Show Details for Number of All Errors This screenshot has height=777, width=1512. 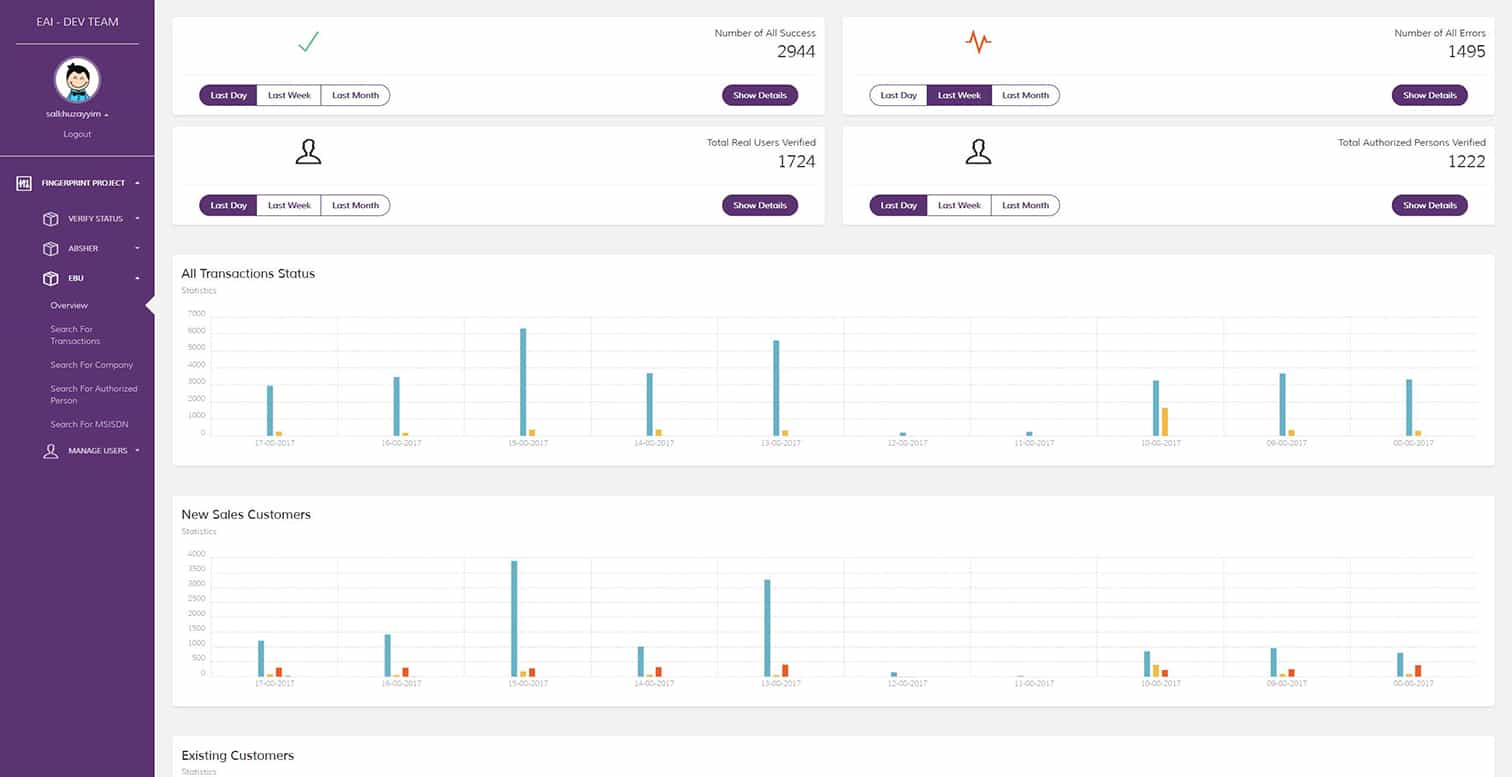pyautogui.click(x=1429, y=95)
